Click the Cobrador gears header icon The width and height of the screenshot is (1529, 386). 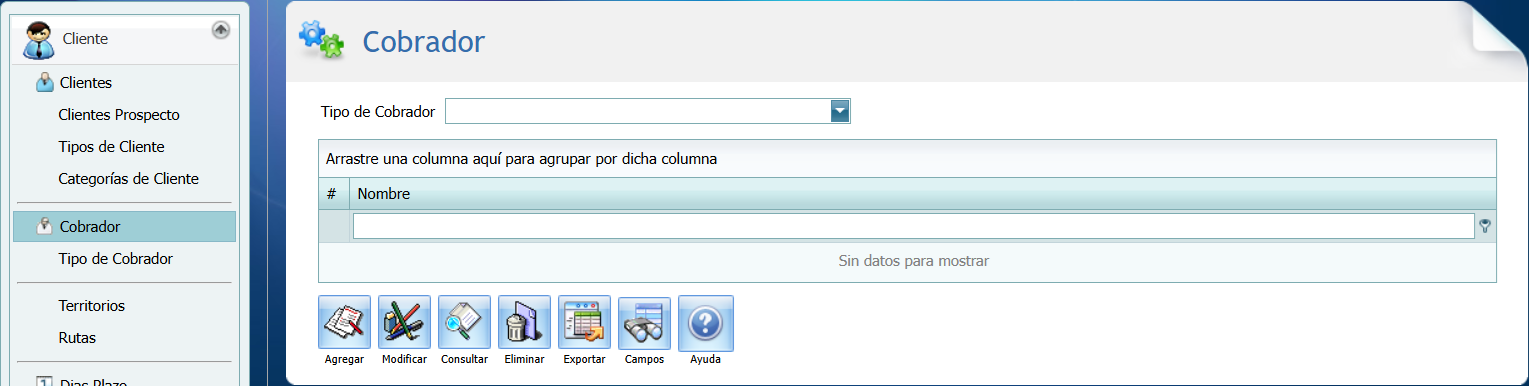click(x=322, y=39)
